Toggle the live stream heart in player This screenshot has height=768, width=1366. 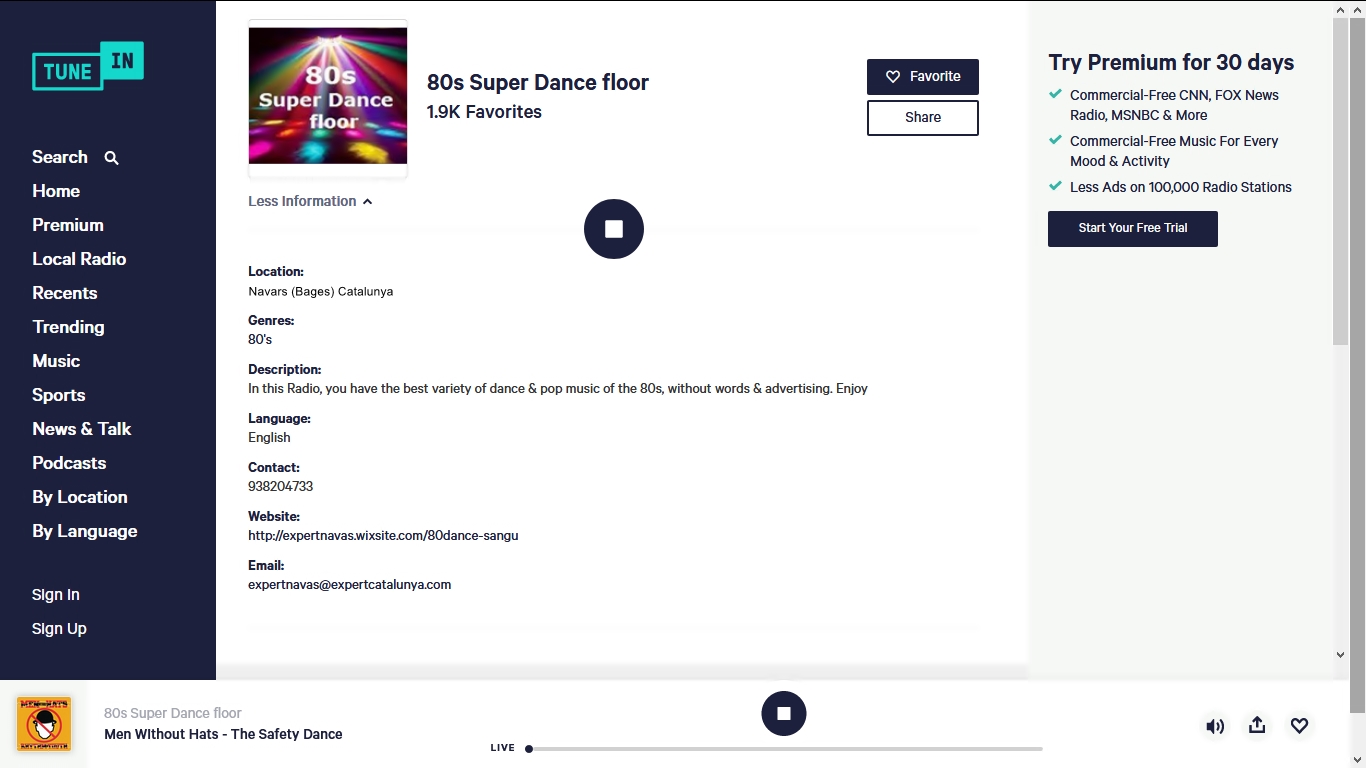pos(1299,725)
